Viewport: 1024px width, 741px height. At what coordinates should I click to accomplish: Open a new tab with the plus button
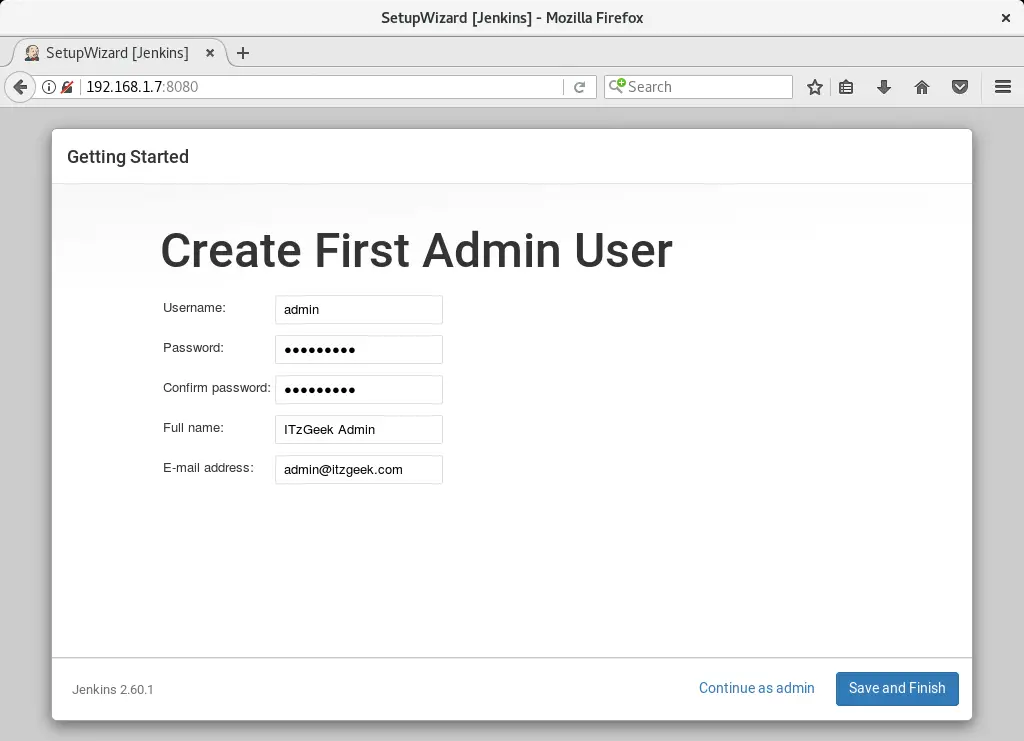(x=243, y=53)
